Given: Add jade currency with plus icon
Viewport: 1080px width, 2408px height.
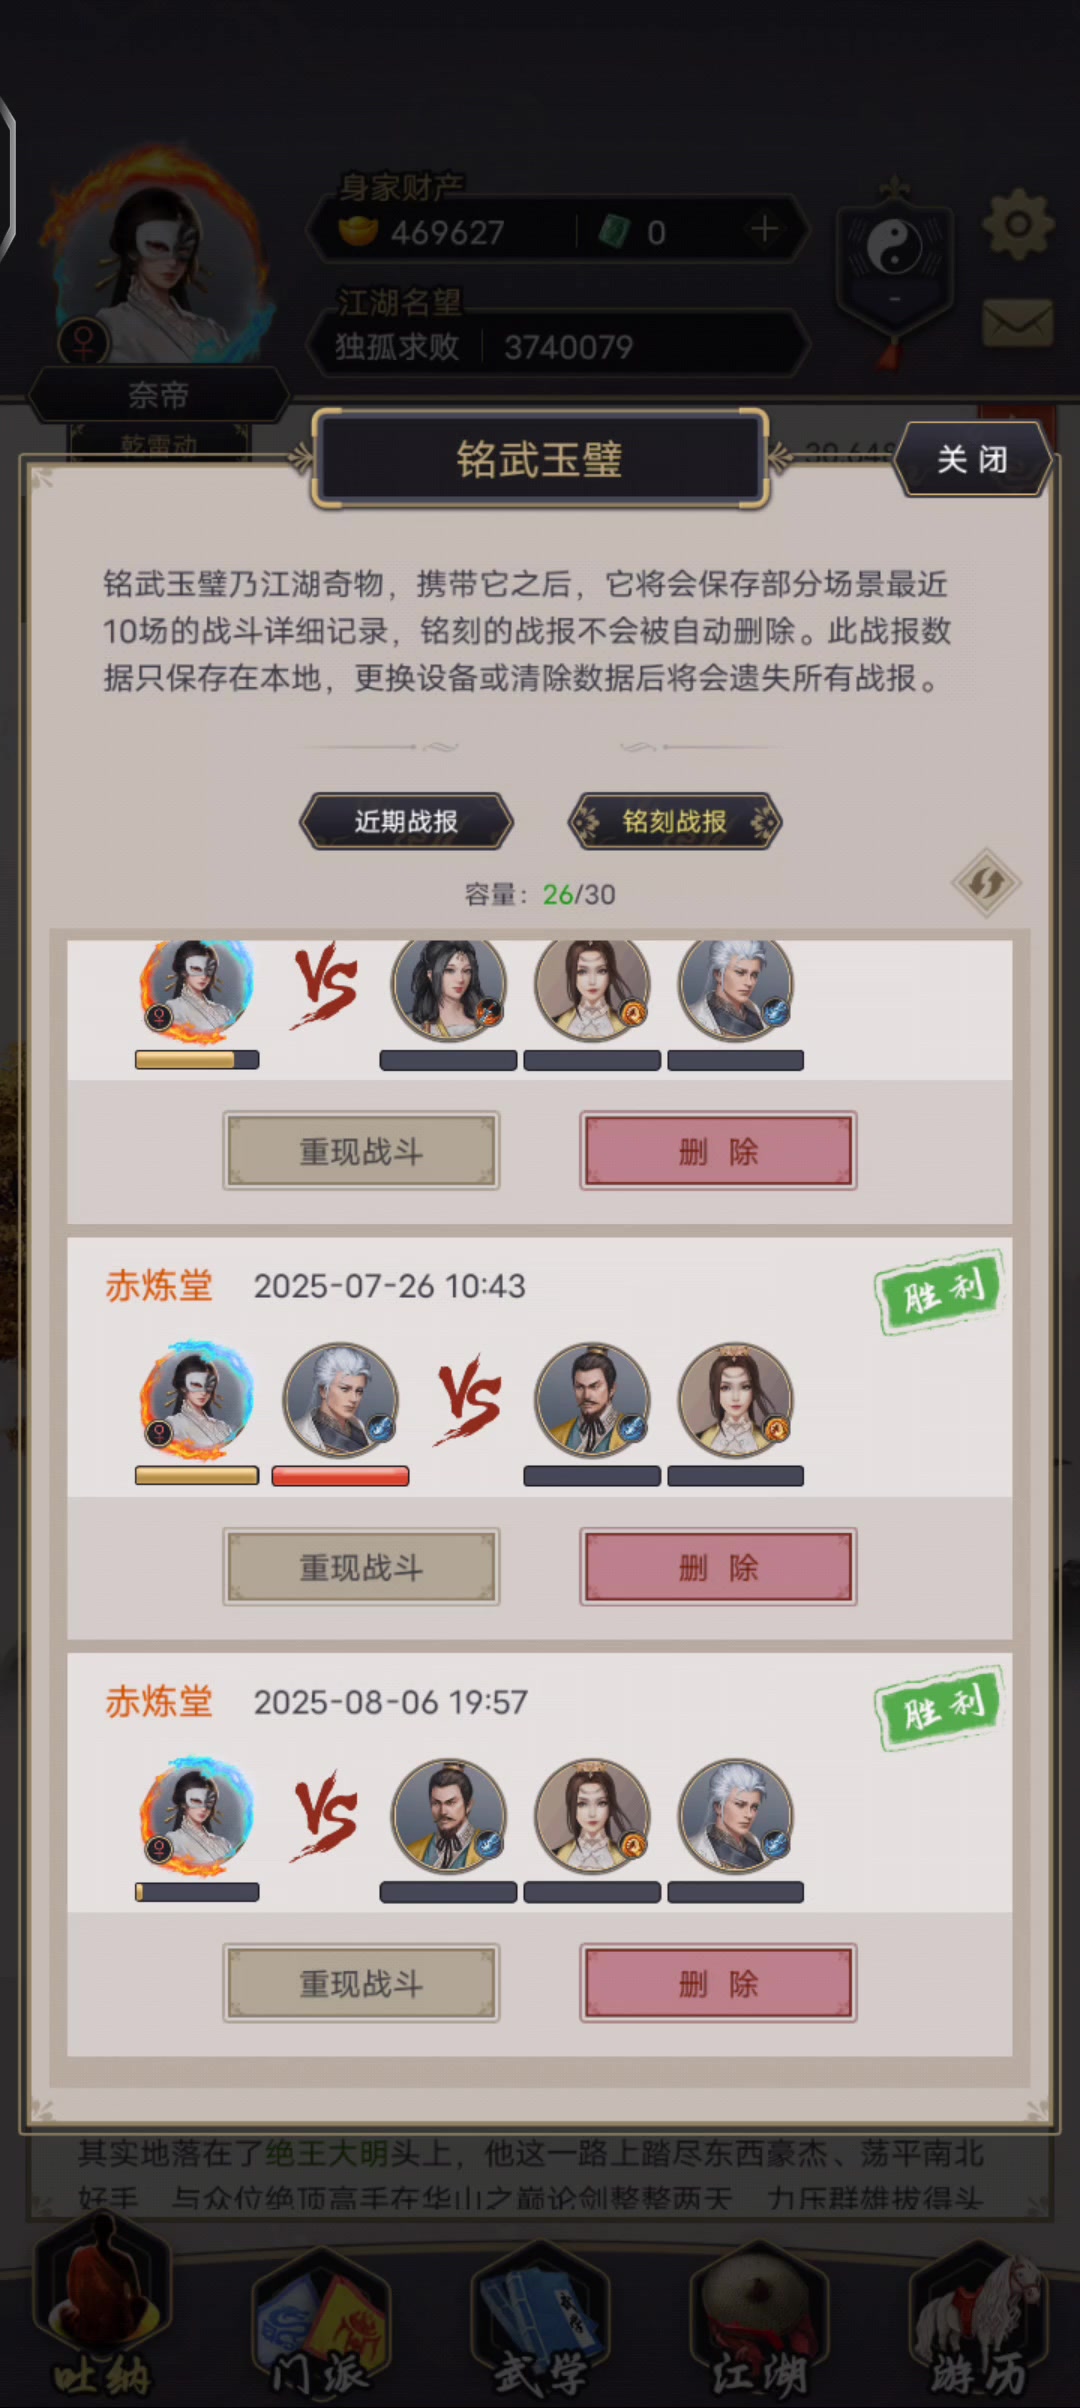Looking at the screenshot, I should point(765,231).
